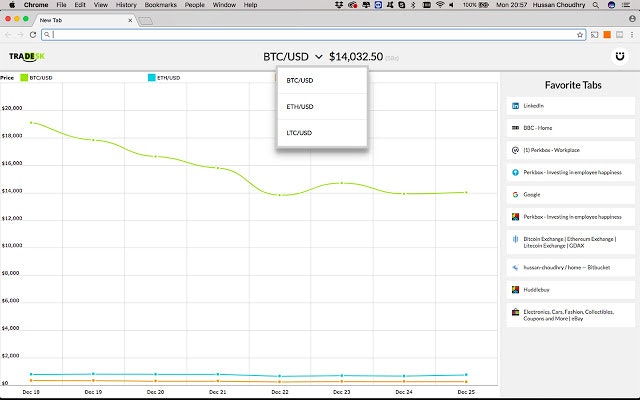Open the Huddlebuy favorite tab
The image size is (640, 400).
571,290
